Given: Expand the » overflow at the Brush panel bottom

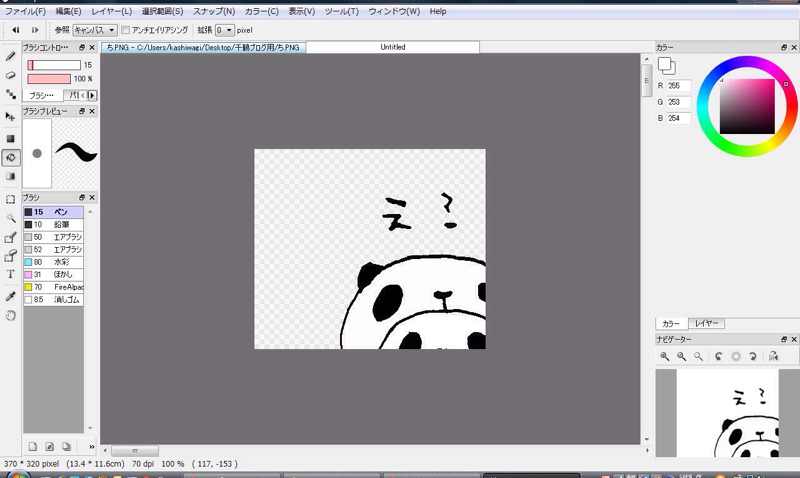Looking at the screenshot, I should point(92,446).
